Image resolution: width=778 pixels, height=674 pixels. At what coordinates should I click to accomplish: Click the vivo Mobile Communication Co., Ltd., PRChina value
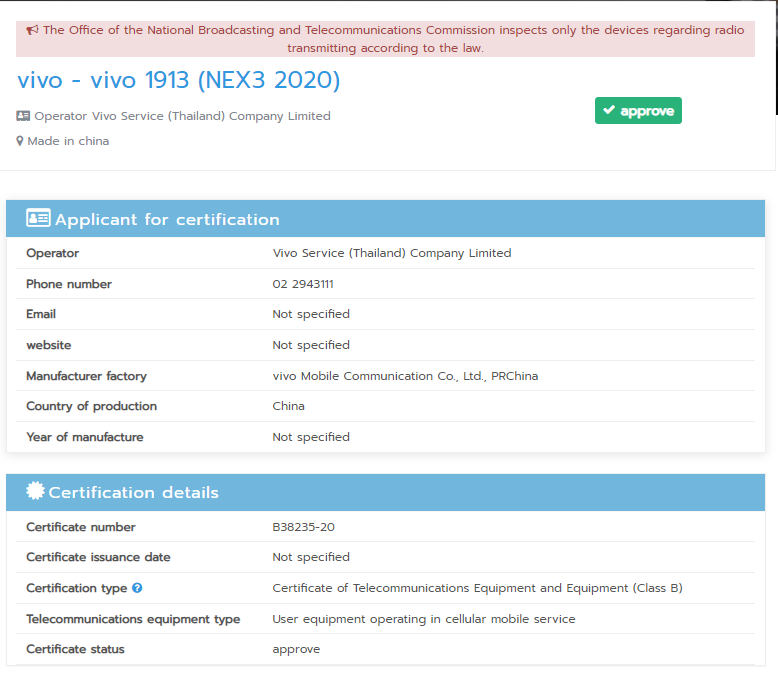point(405,376)
